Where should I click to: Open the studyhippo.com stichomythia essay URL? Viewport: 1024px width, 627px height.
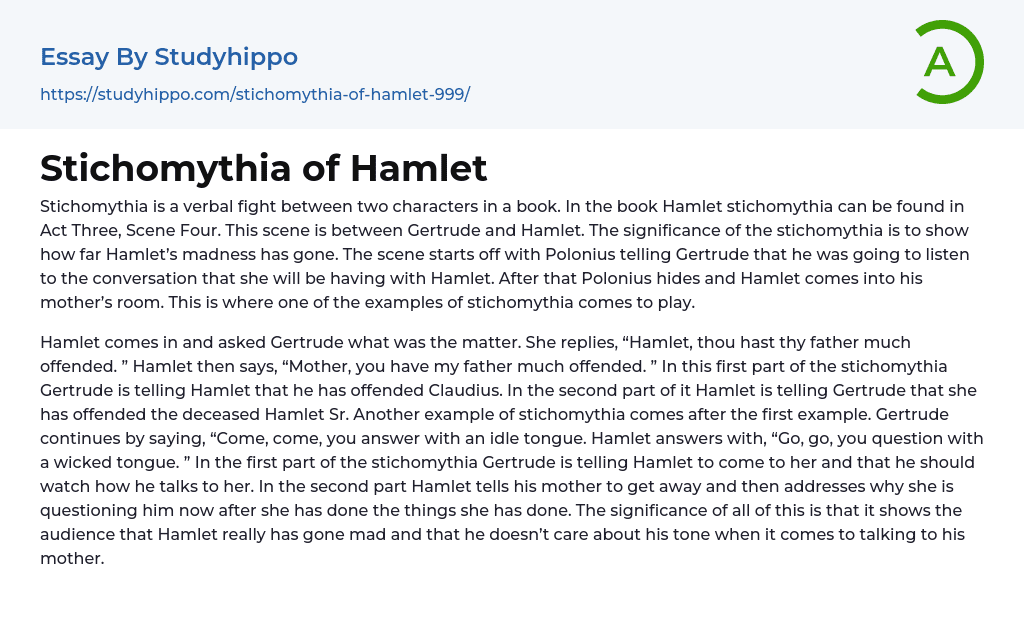tap(254, 94)
